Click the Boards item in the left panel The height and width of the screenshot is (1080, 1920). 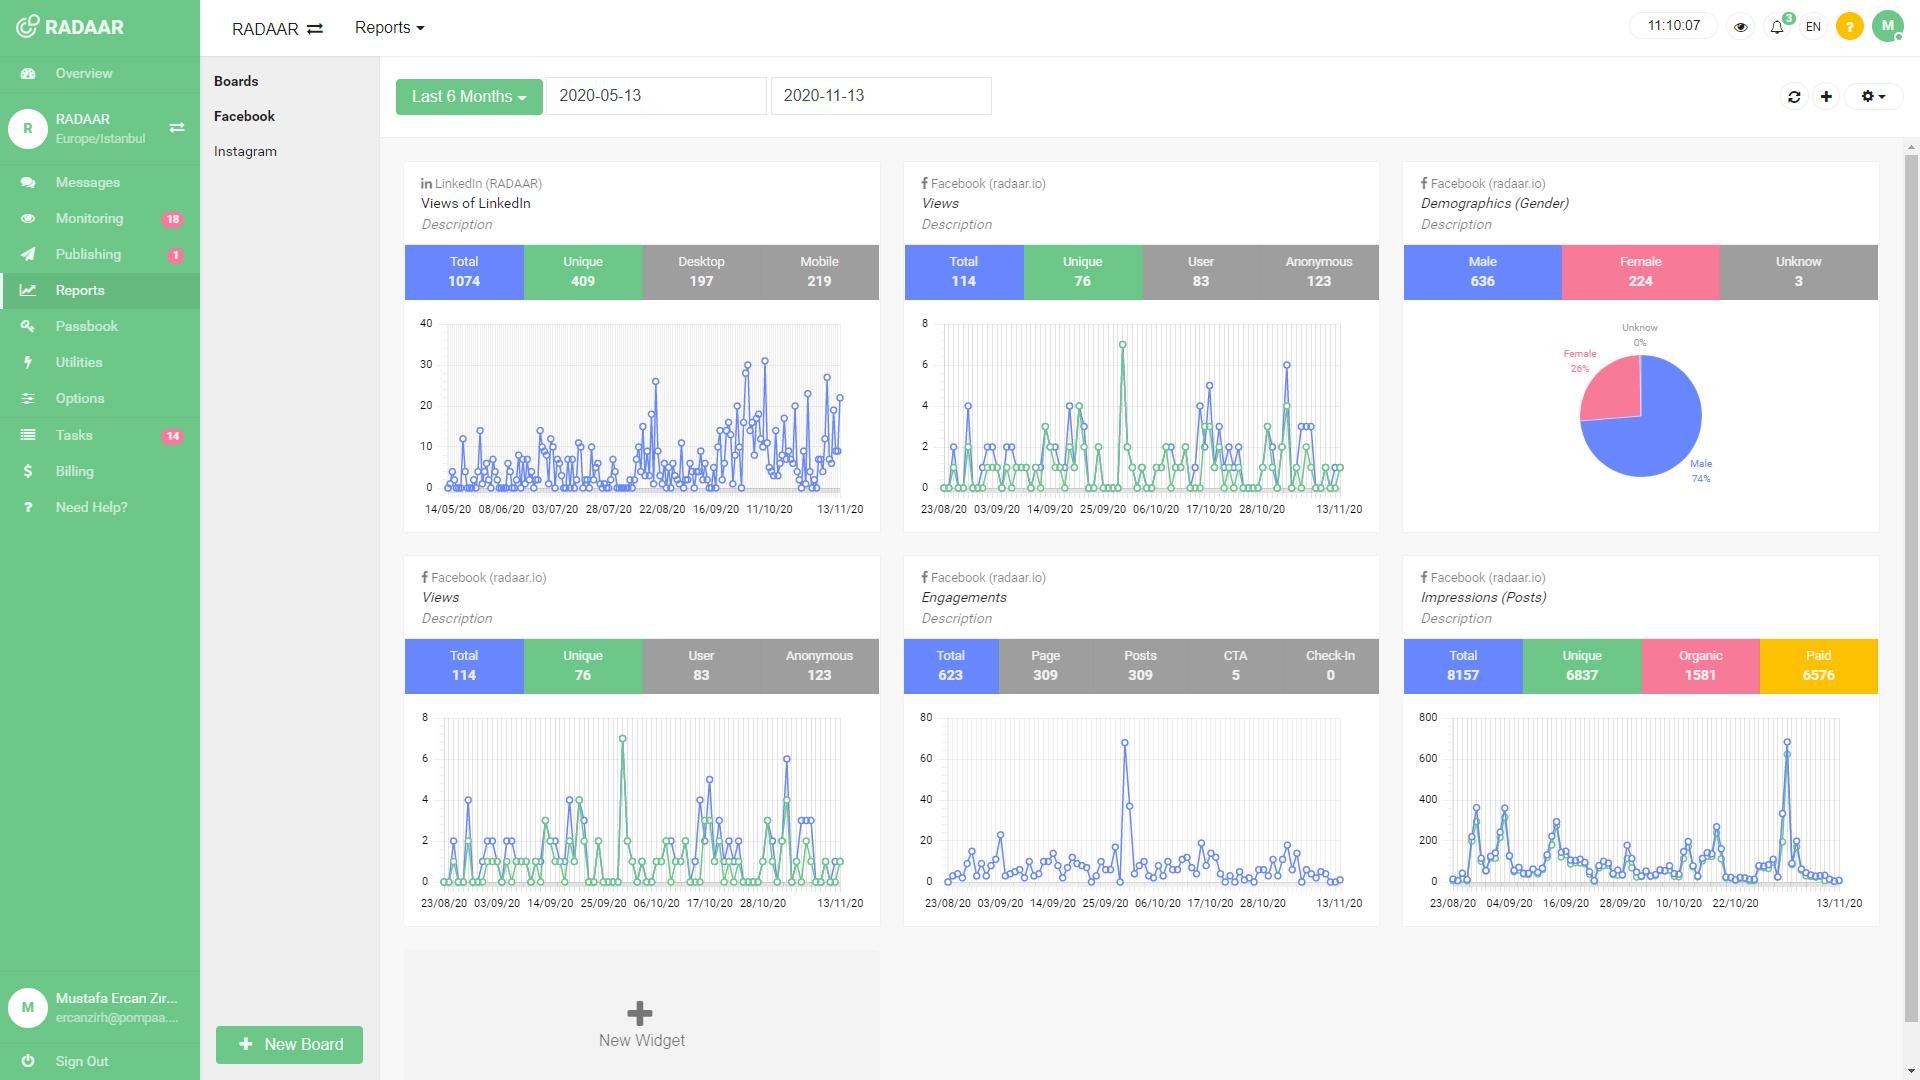236,80
